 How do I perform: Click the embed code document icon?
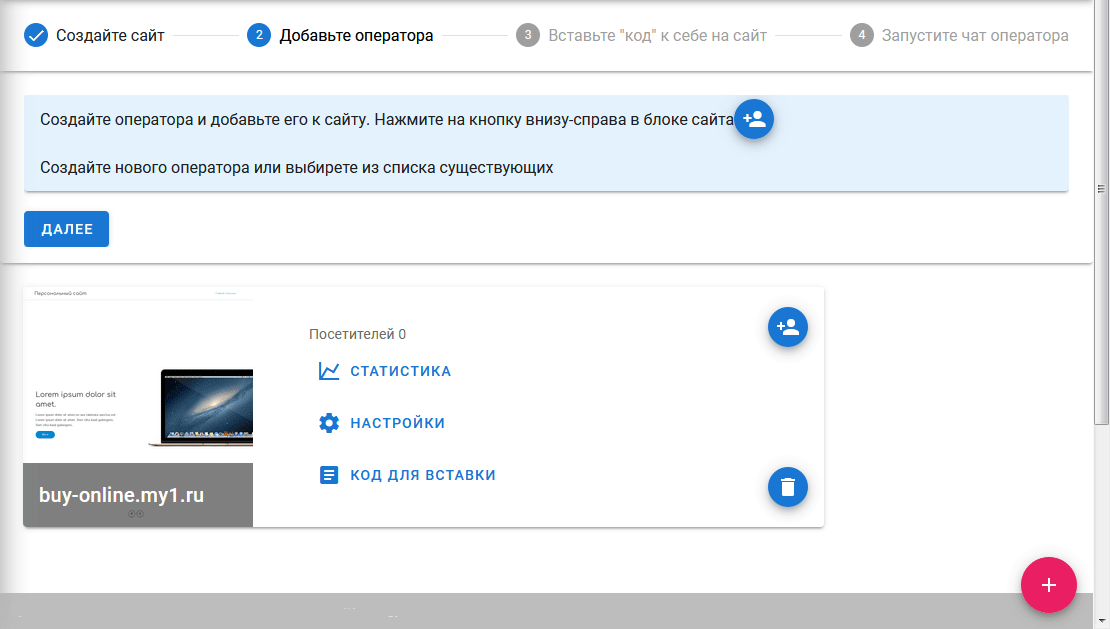click(x=329, y=475)
